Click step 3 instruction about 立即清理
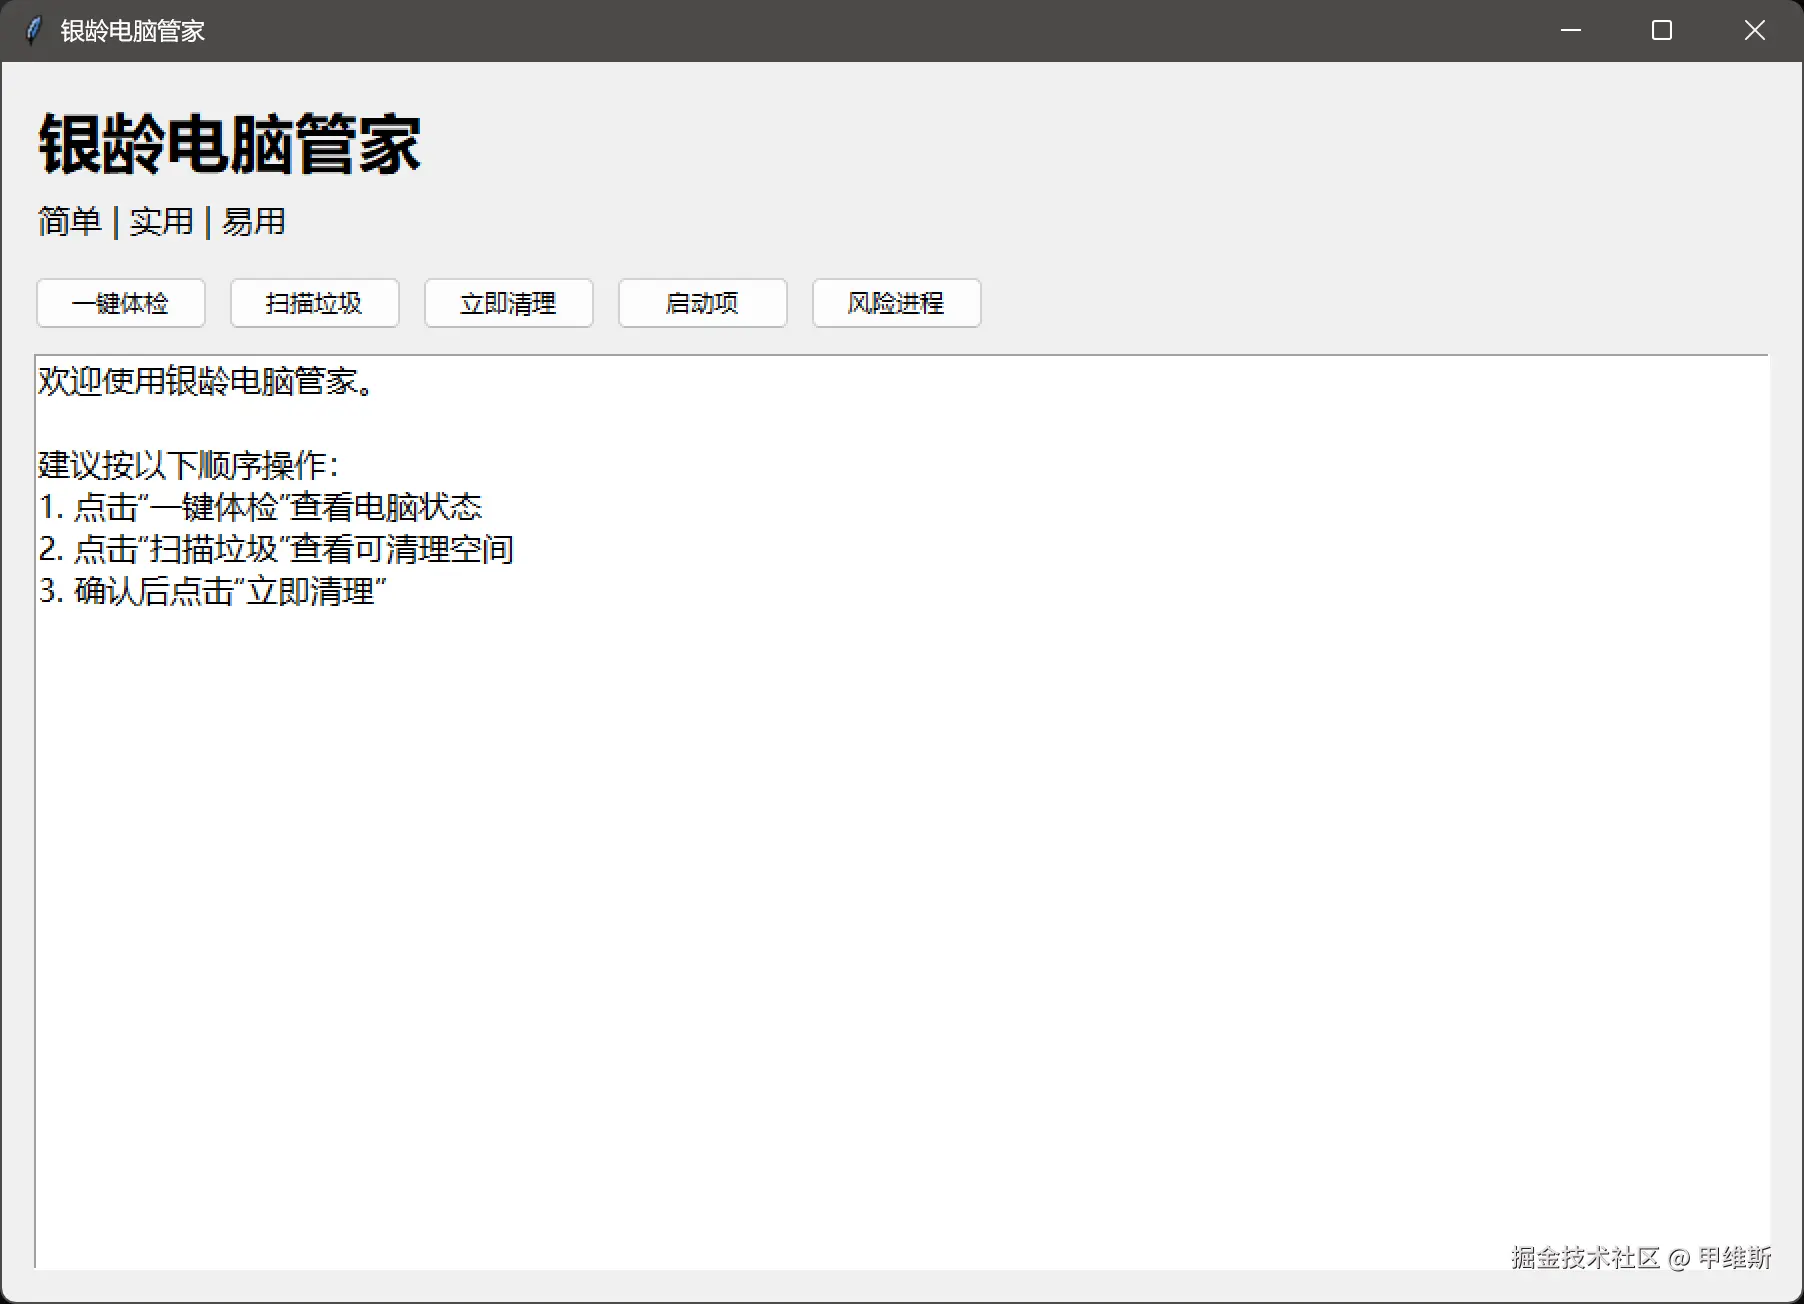1804x1304 pixels. tap(212, 592)
